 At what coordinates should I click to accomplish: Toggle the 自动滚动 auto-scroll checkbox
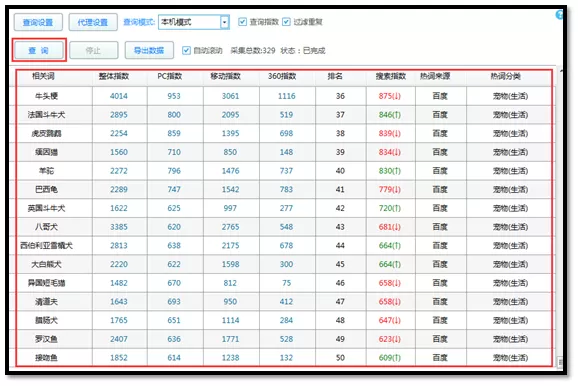coord(187,50)
